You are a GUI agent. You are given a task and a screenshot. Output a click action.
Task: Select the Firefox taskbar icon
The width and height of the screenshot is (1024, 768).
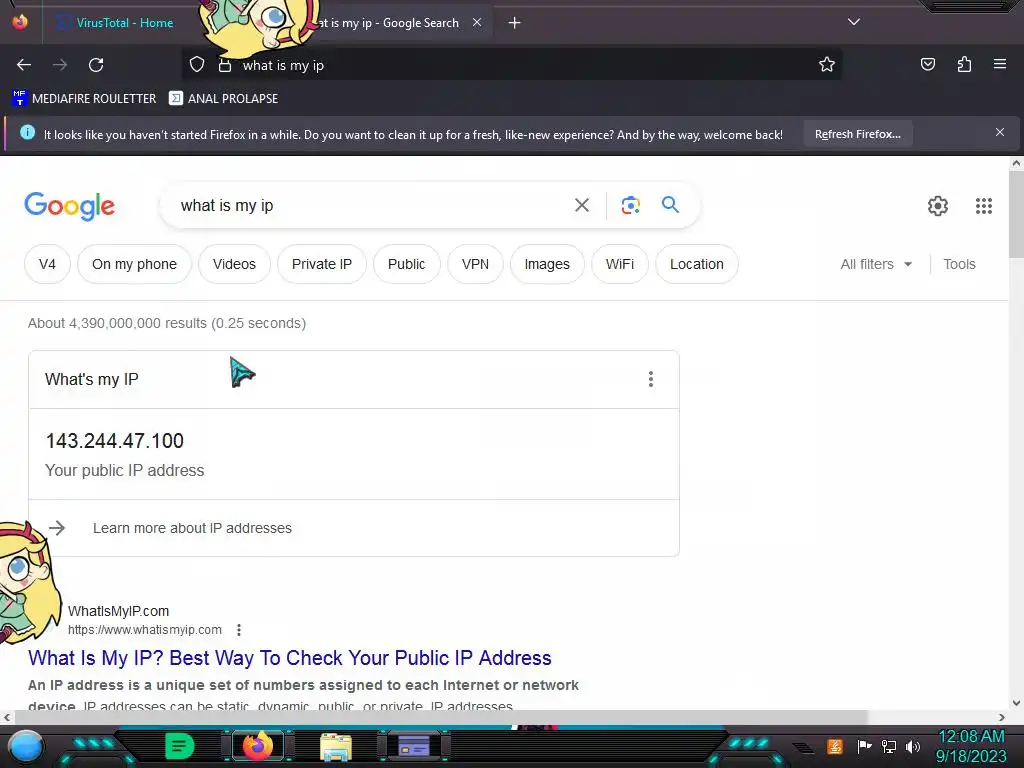258,746
